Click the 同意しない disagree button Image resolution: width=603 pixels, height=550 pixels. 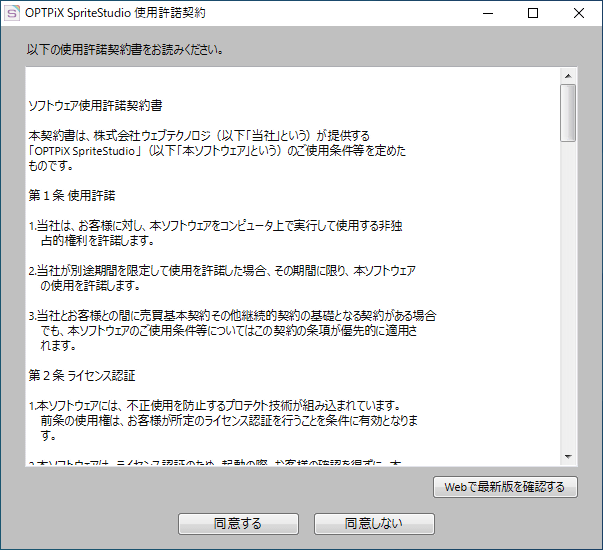tap(374, 523)
